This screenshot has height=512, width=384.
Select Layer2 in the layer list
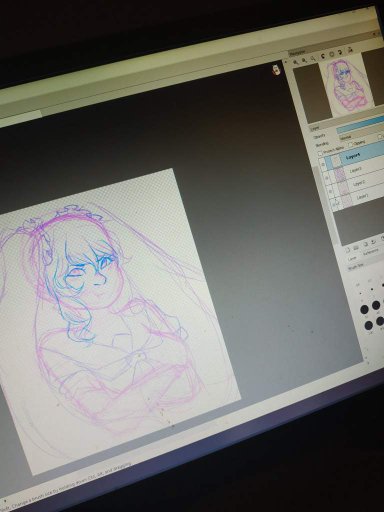pyautogui.click(x=358, y=183)
